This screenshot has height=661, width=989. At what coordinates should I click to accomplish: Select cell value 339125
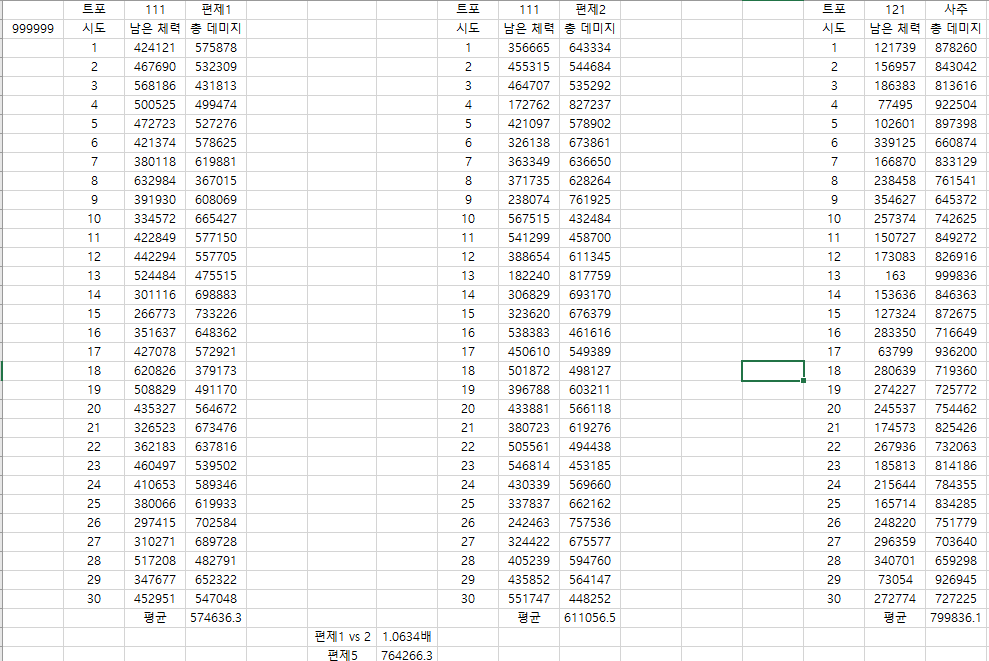[894, 143]
